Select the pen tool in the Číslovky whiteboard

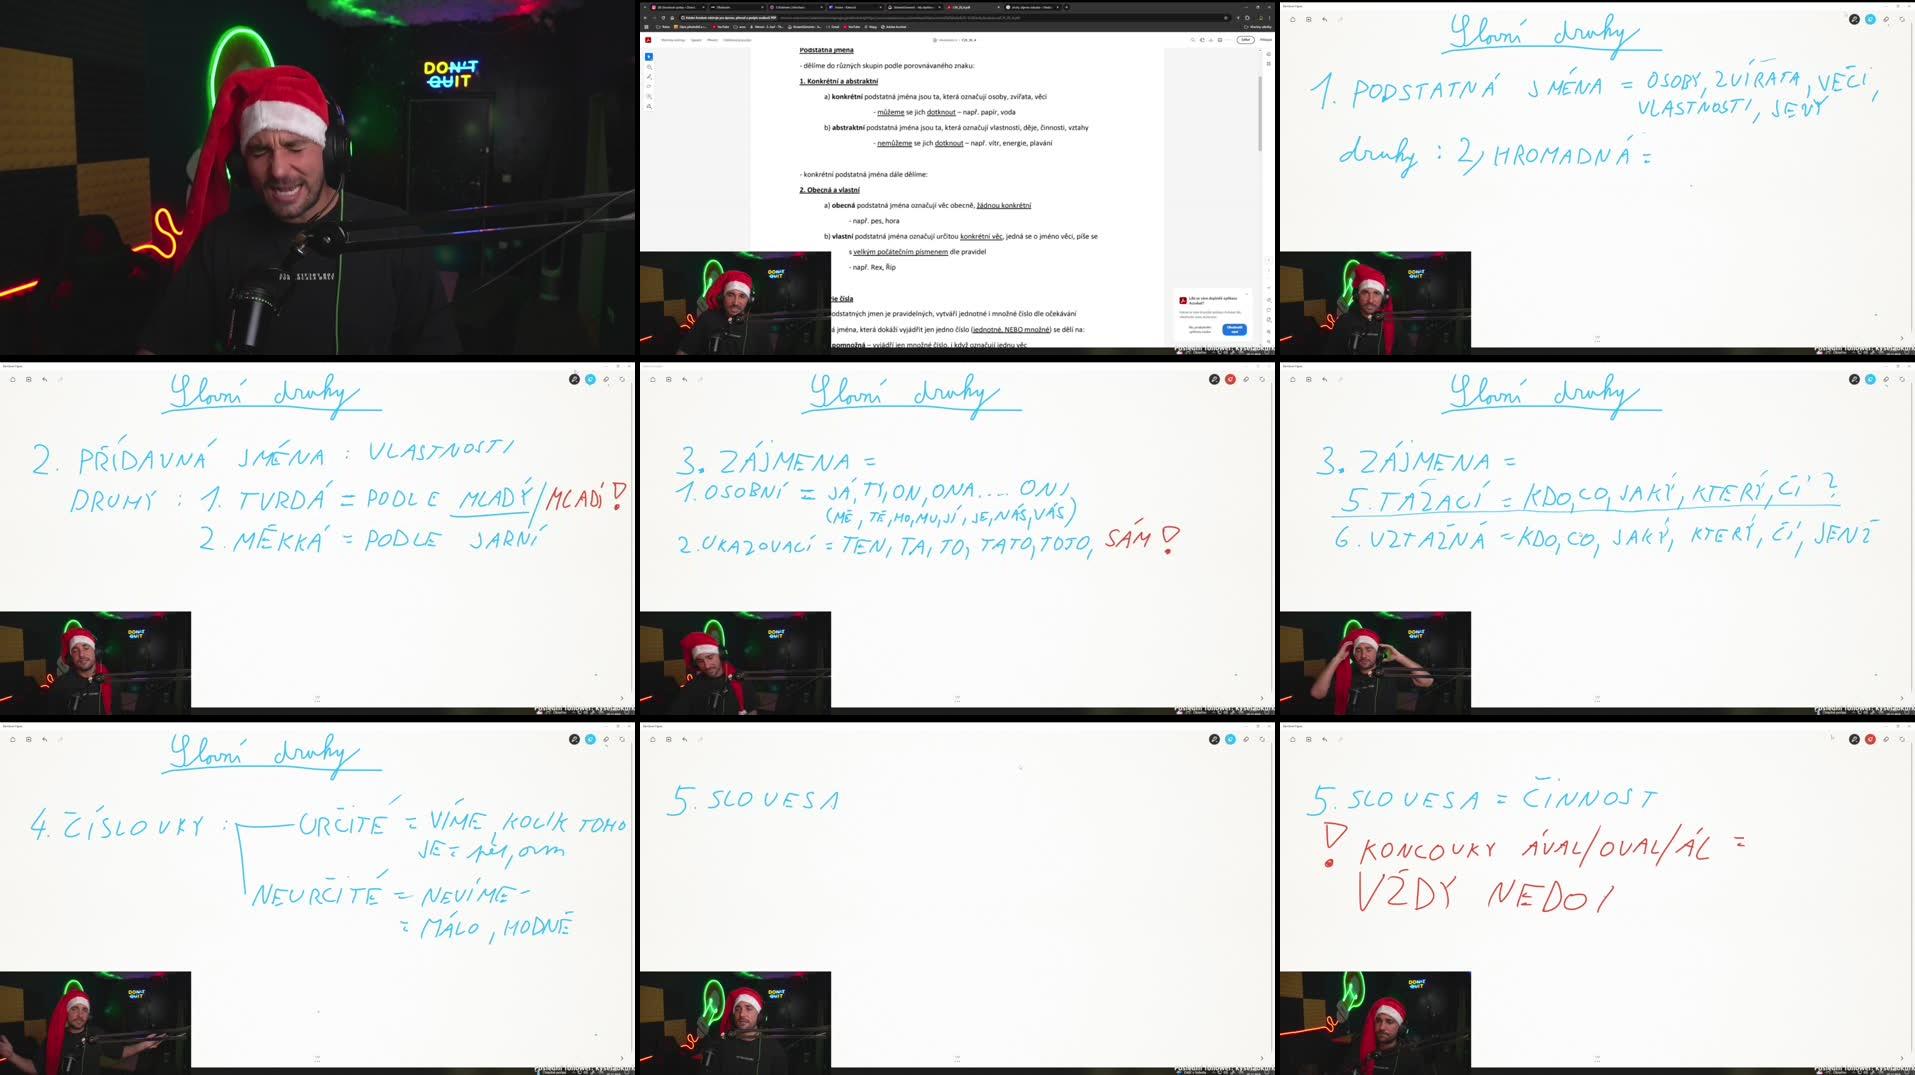pos(574,739)
